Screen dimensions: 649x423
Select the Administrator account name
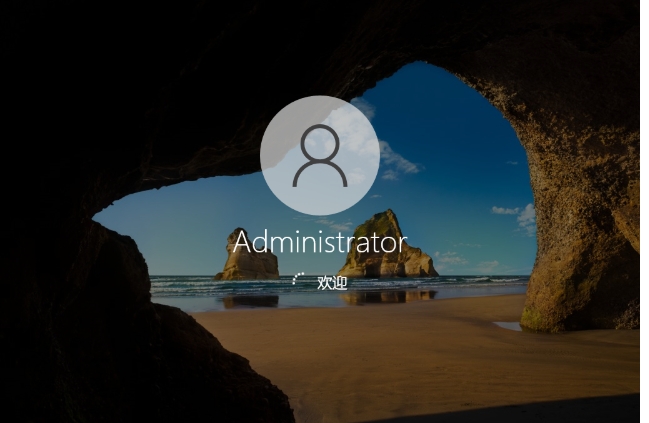tap(319, 242)
